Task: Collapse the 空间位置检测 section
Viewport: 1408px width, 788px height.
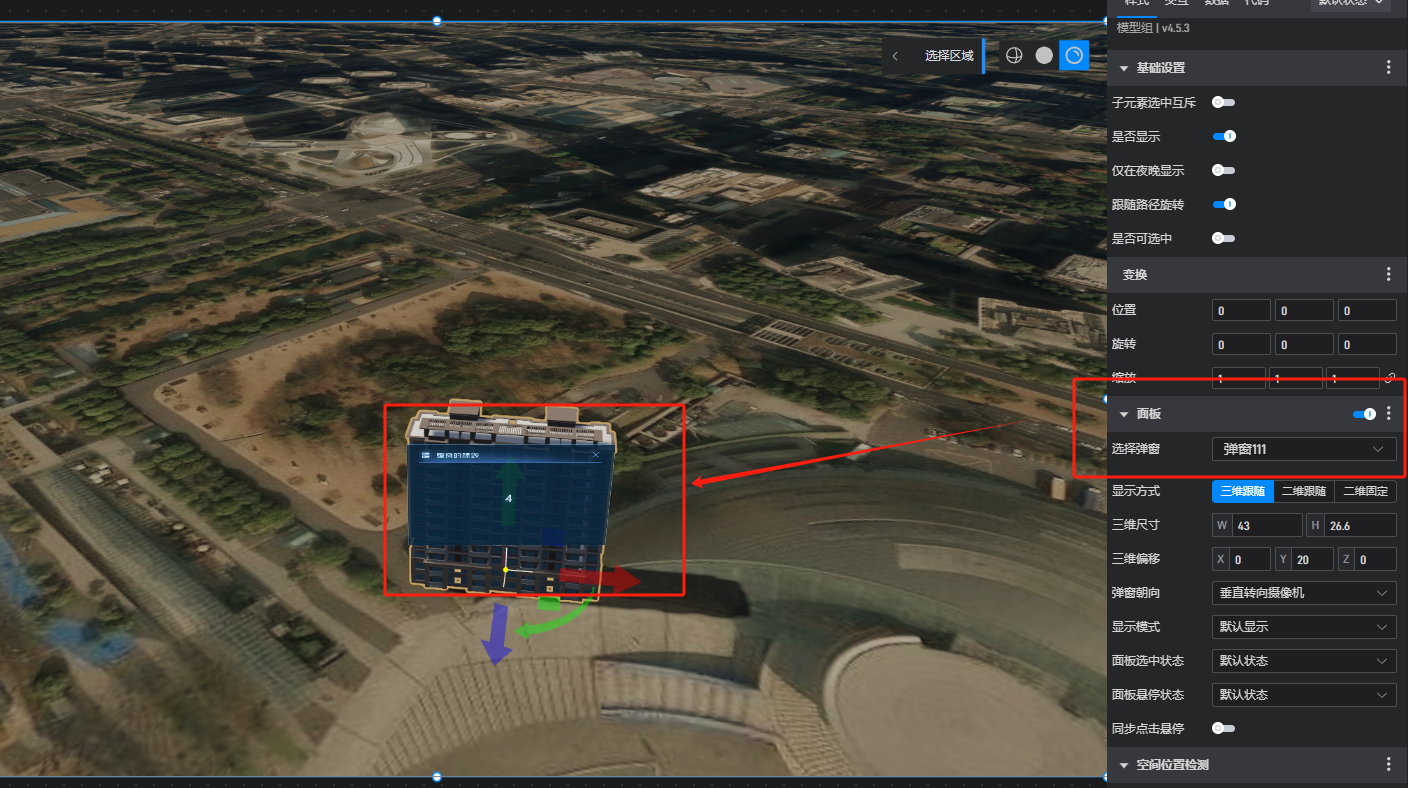Action: [1124, 765]
